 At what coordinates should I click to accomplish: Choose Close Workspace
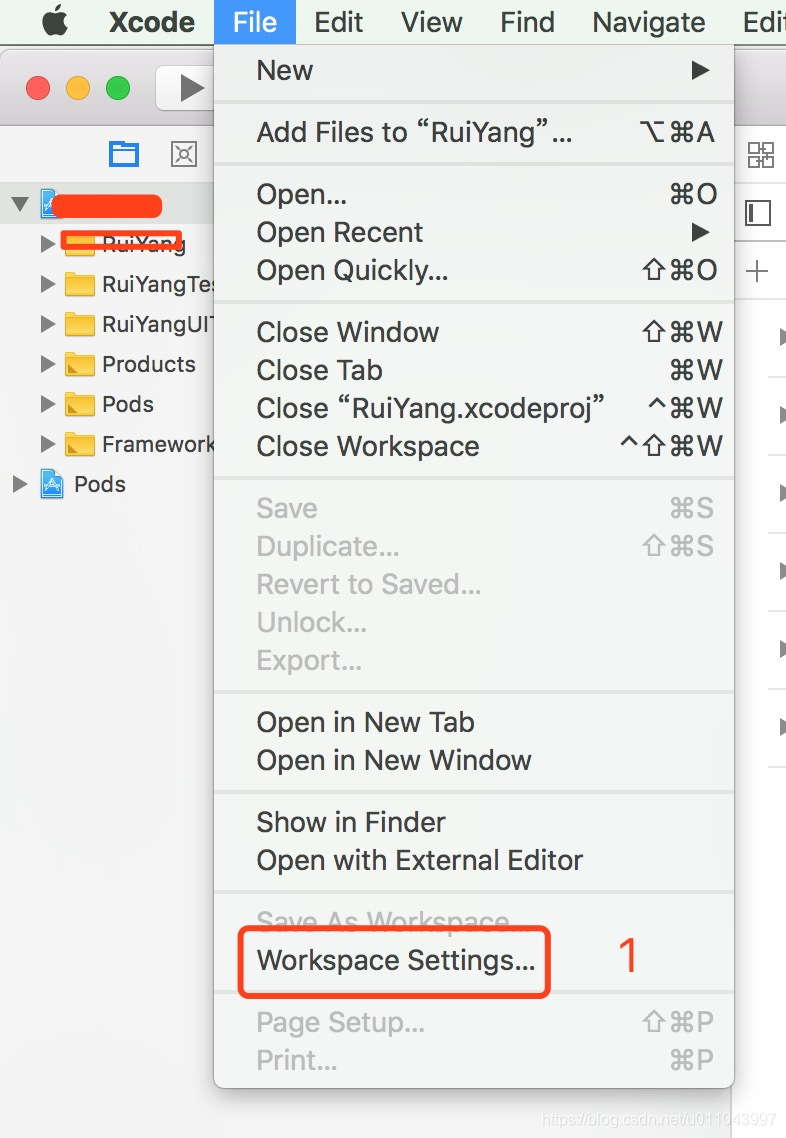coord(474,446)
